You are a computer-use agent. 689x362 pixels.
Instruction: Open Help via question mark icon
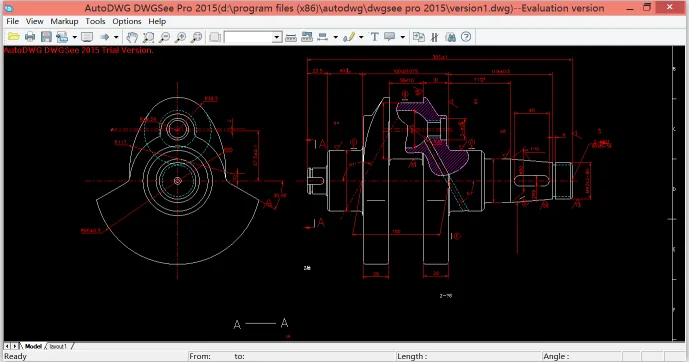click(x=466, y=37)
